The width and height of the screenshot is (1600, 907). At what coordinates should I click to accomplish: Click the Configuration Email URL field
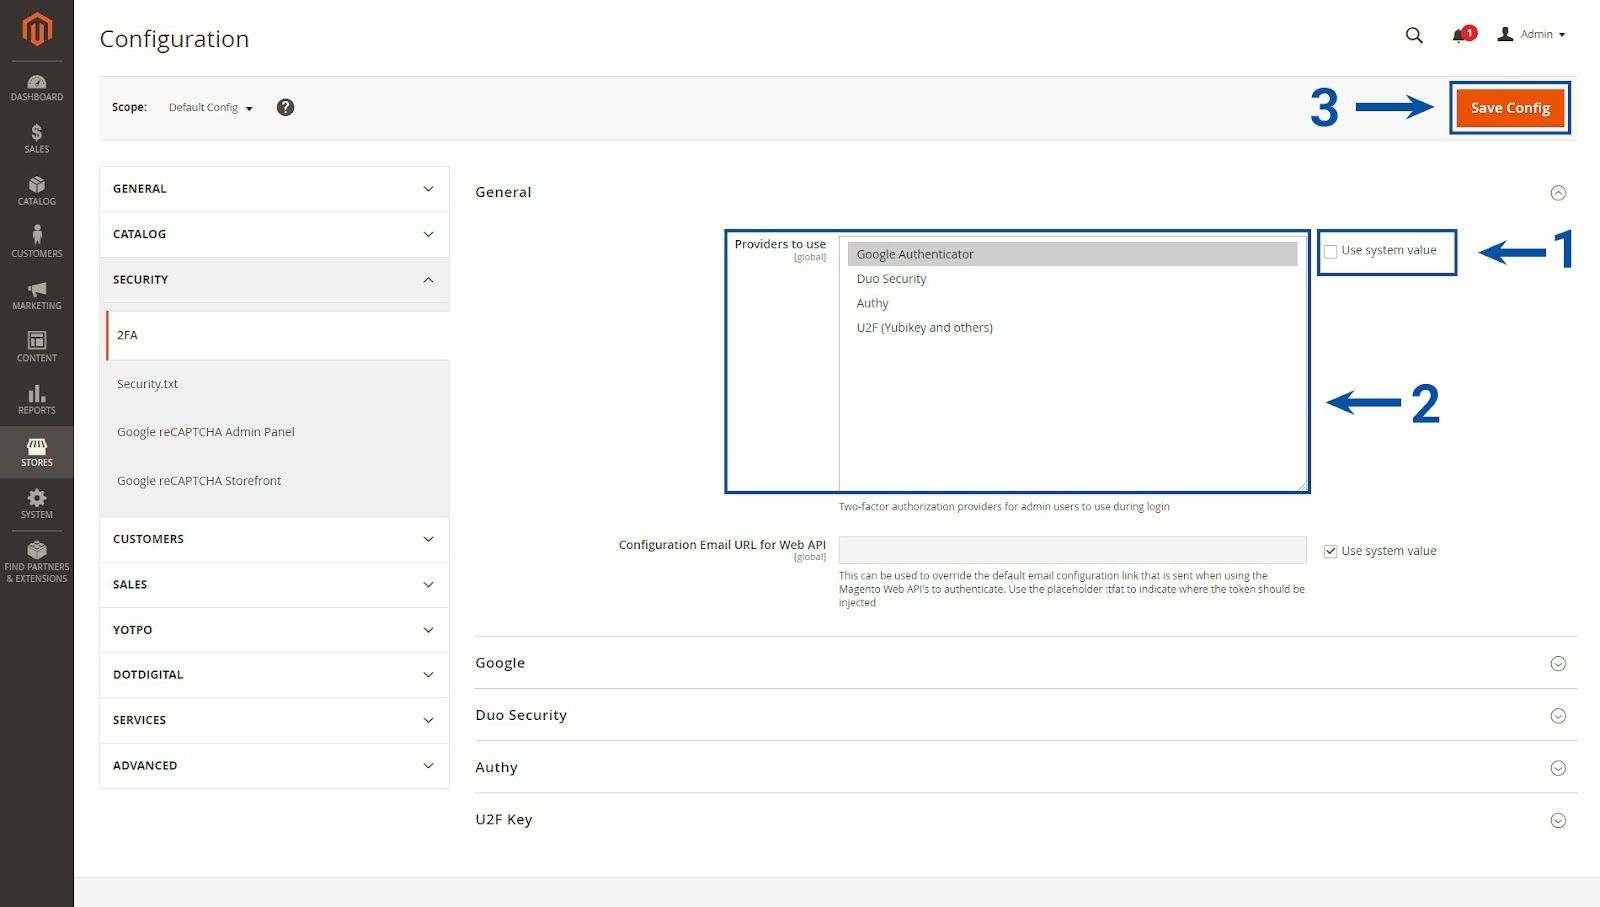[1072, 550]
